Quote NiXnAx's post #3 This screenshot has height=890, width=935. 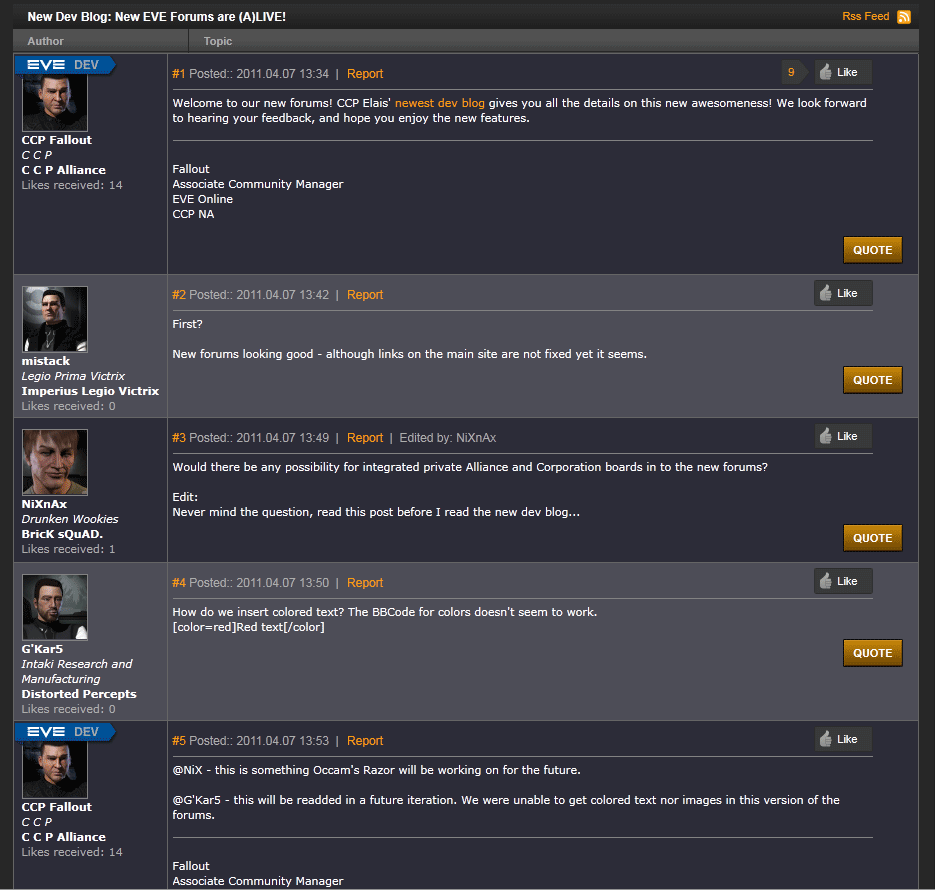(x=872, y=538)
